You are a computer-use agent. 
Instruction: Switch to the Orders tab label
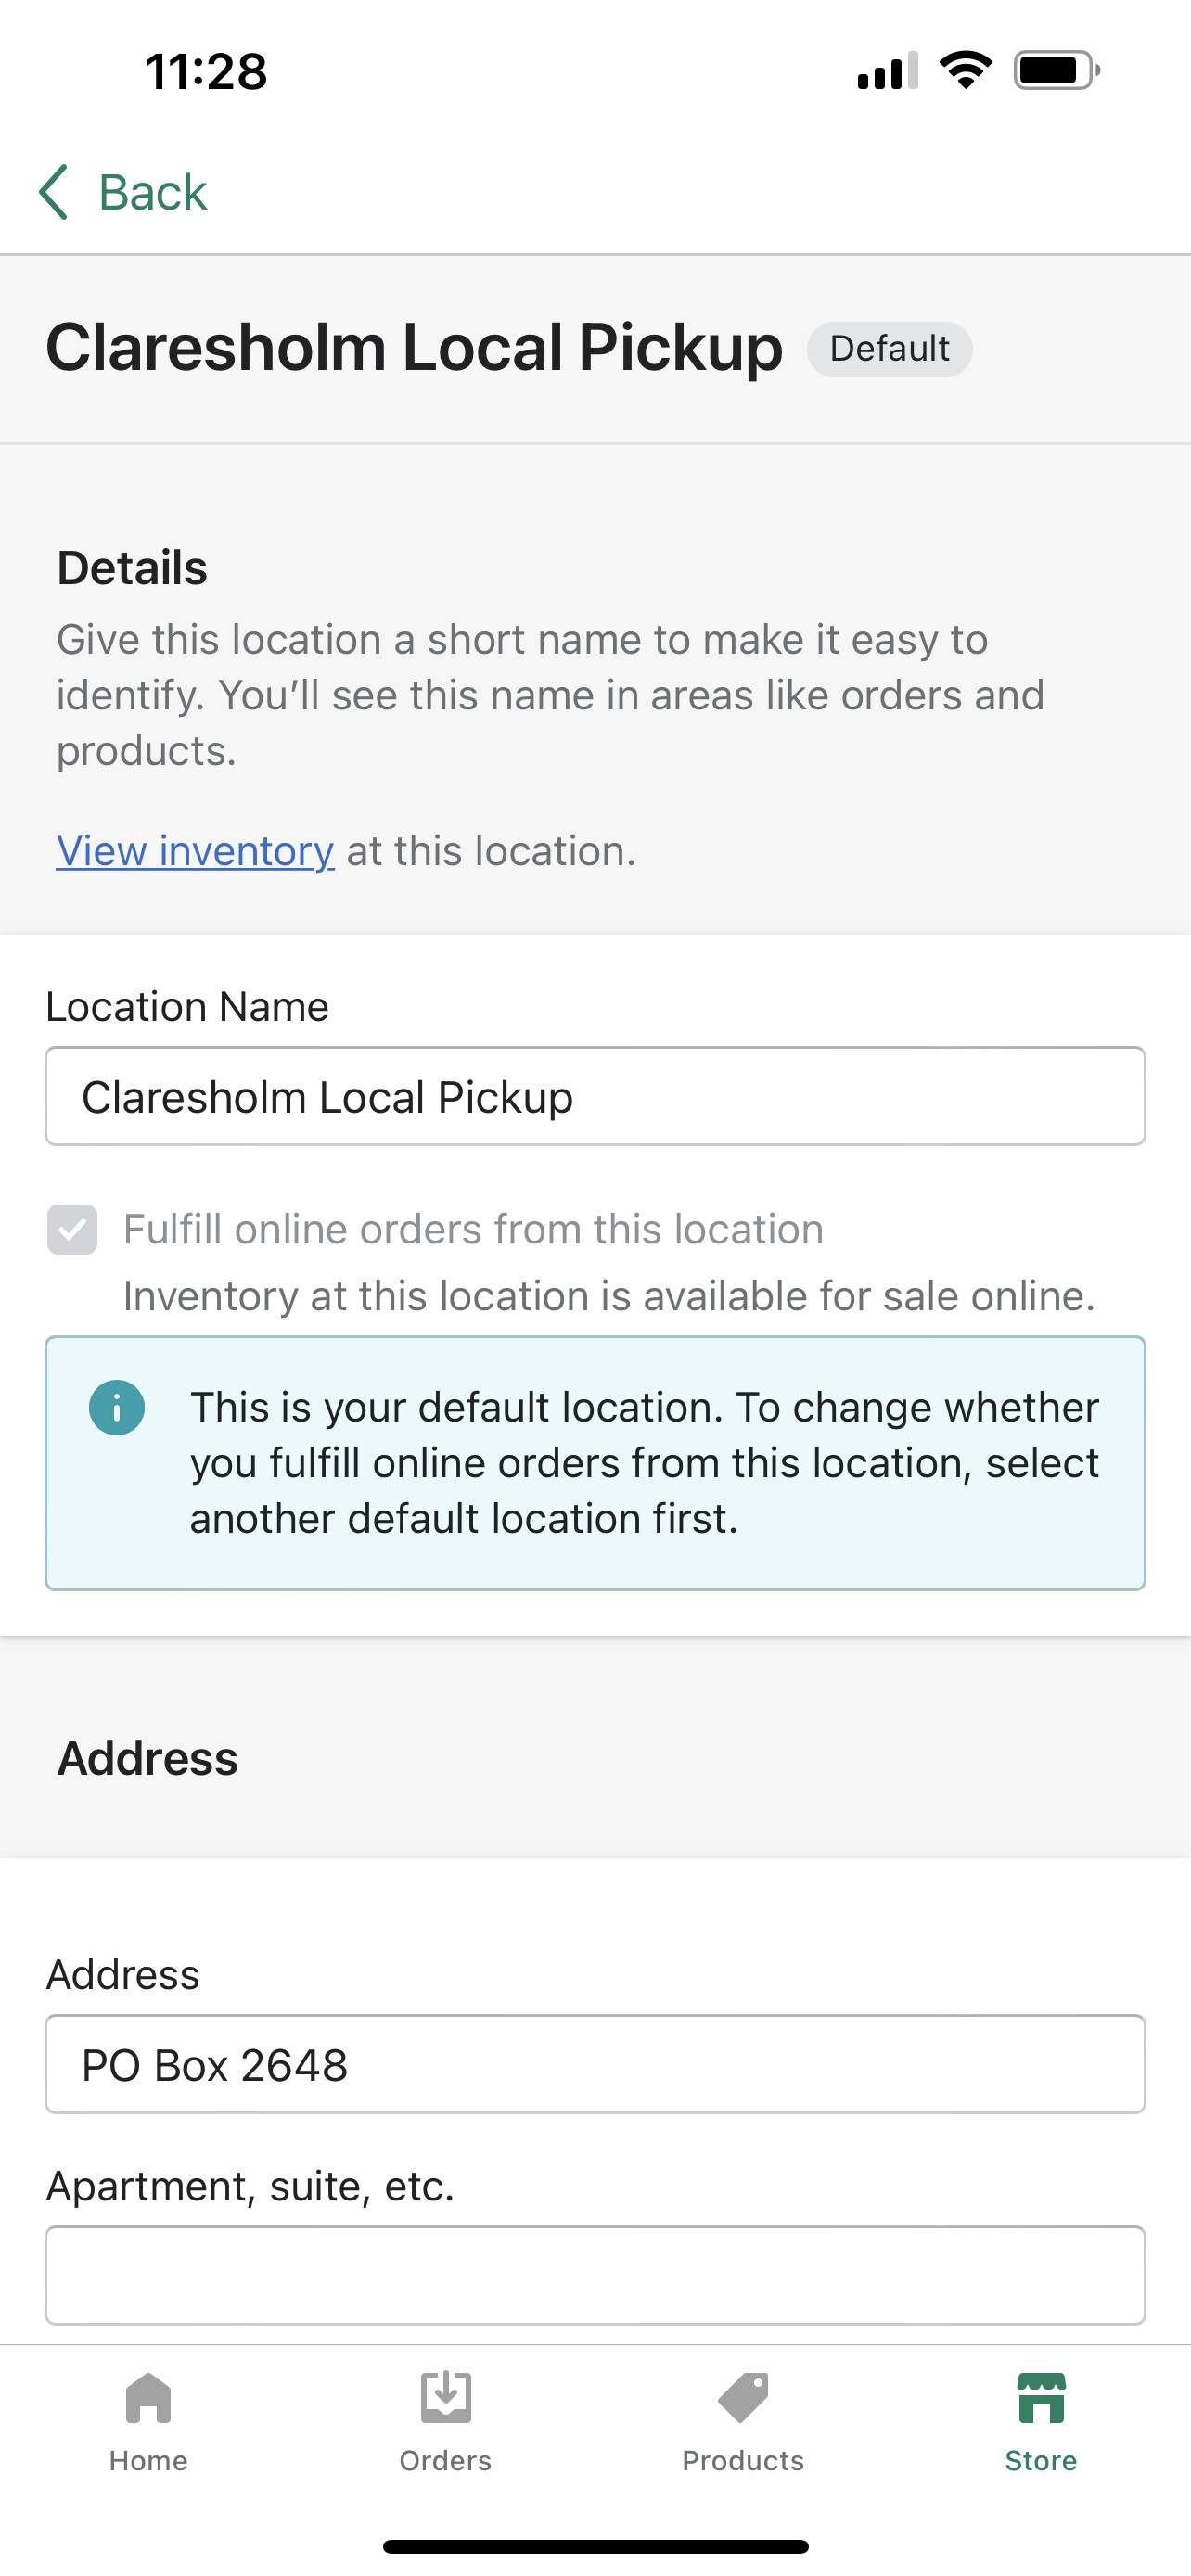pos(446,2461)
